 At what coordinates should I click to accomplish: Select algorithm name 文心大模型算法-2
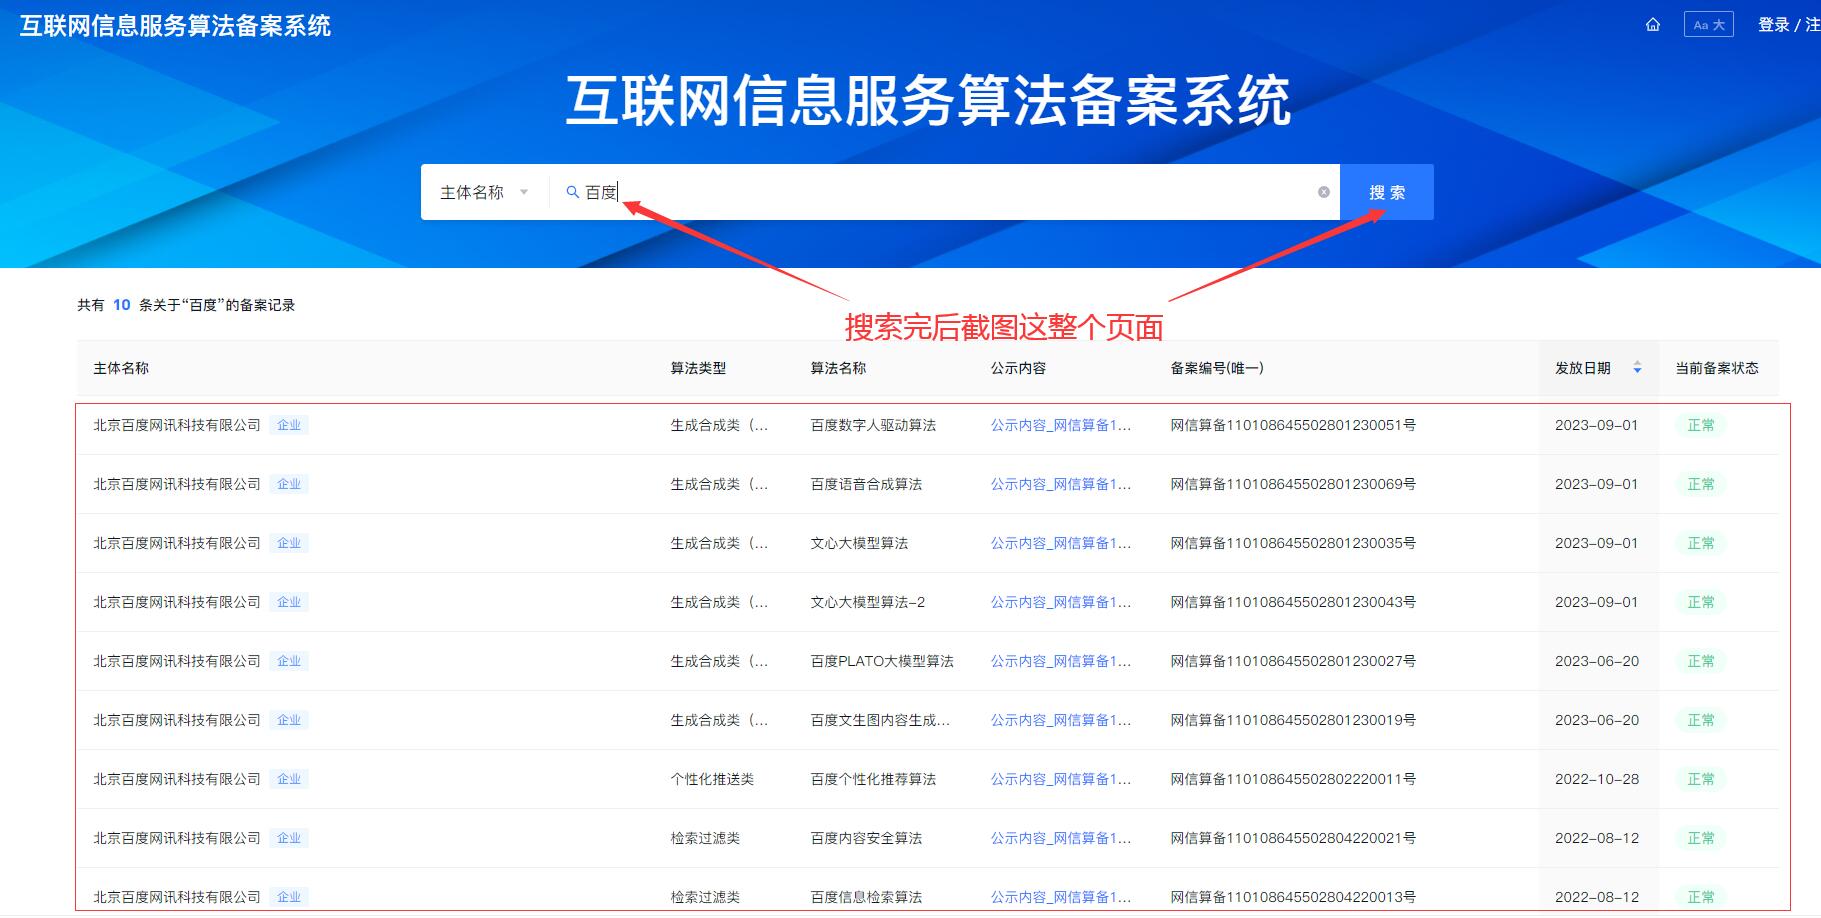click(x=868, y=602)
